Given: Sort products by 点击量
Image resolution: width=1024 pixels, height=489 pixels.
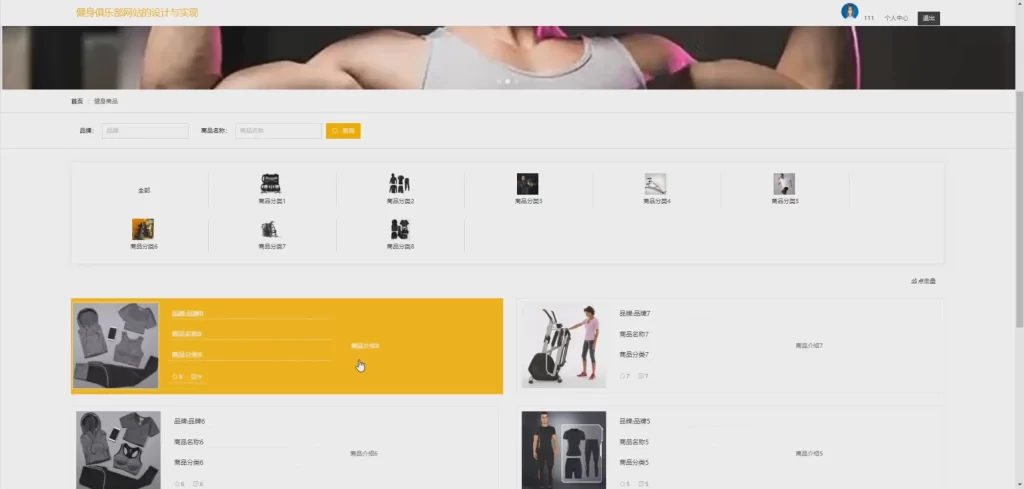Looking at the screenshot, I should 924,282.
